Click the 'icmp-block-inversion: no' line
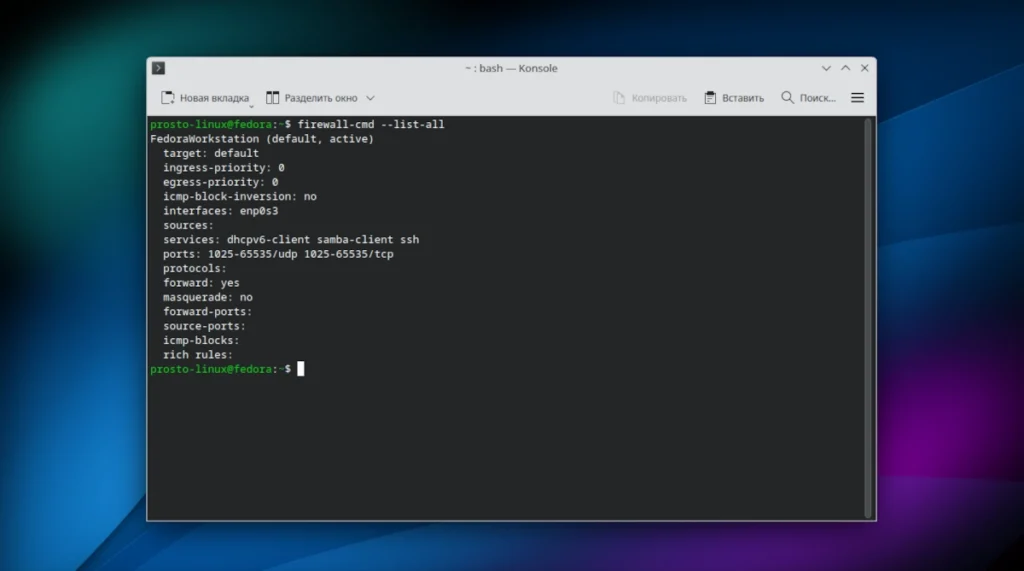Screen dimensions: 1024x571 point(240,196)
